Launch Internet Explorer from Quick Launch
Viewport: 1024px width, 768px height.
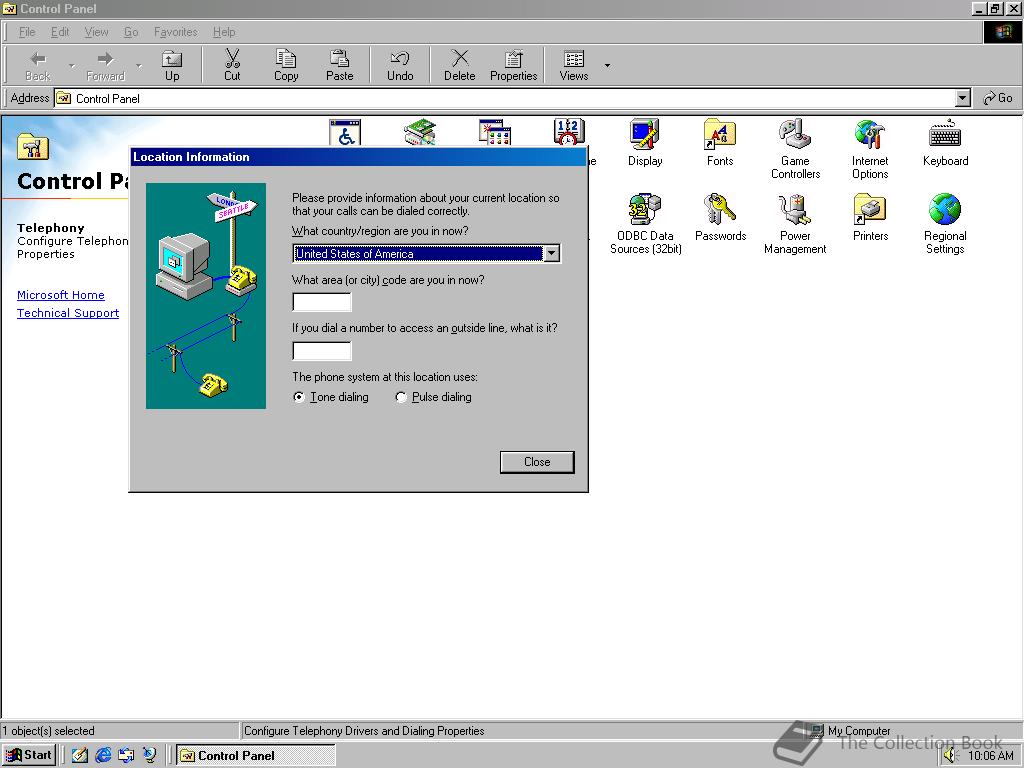pyautogui.click(x=103, y=755)
